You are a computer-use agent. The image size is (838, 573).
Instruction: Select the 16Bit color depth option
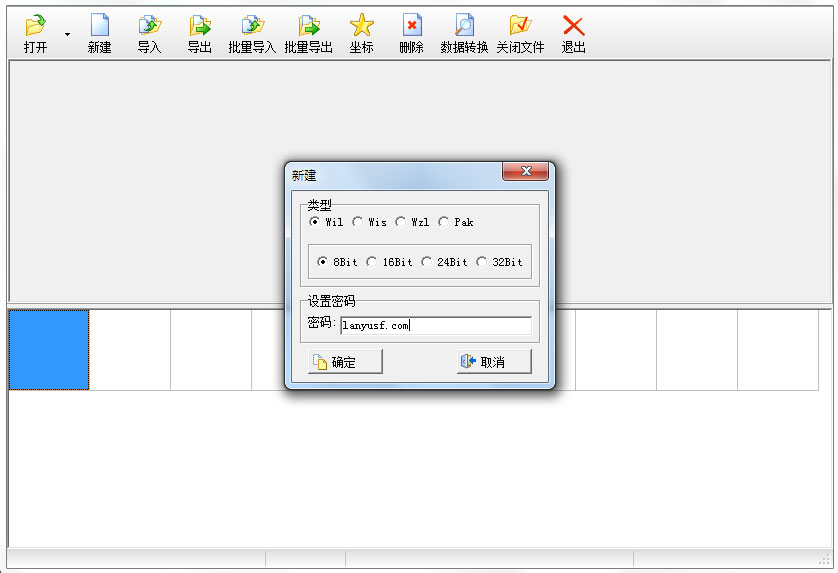372,262
